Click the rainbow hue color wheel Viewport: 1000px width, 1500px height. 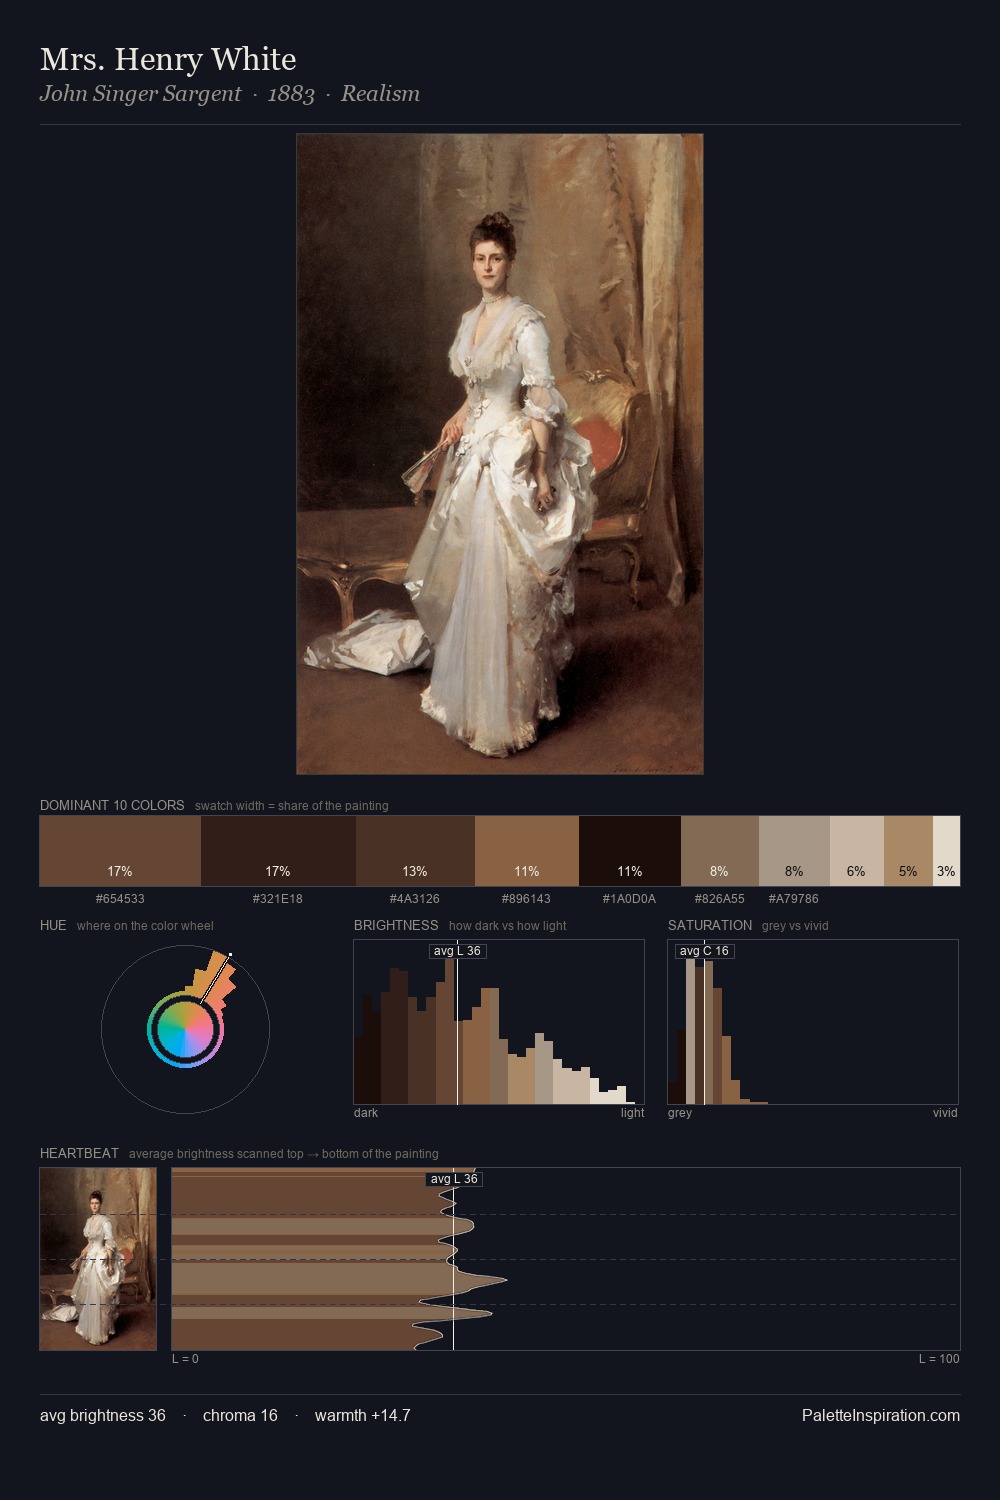(185, 1029)
